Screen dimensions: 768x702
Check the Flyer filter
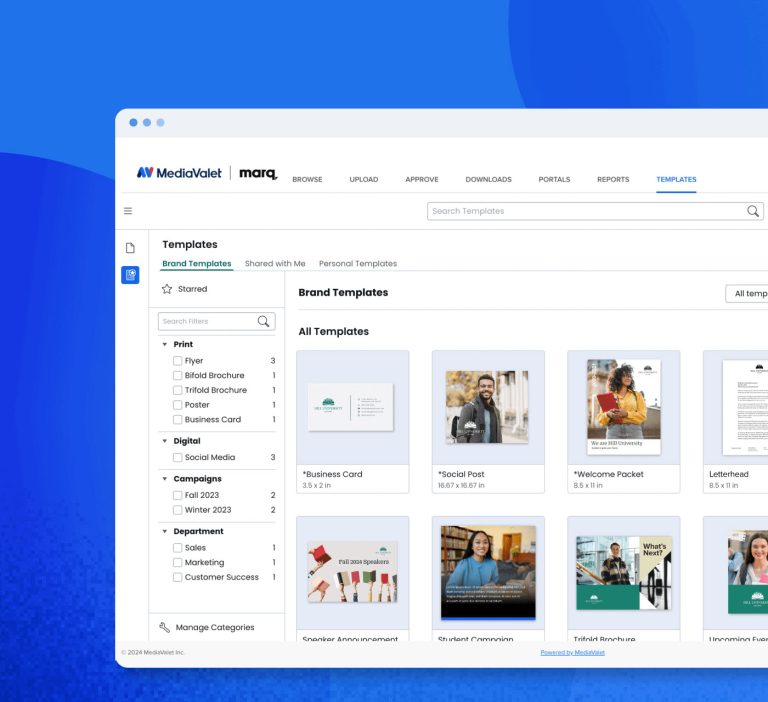(177, 361)
